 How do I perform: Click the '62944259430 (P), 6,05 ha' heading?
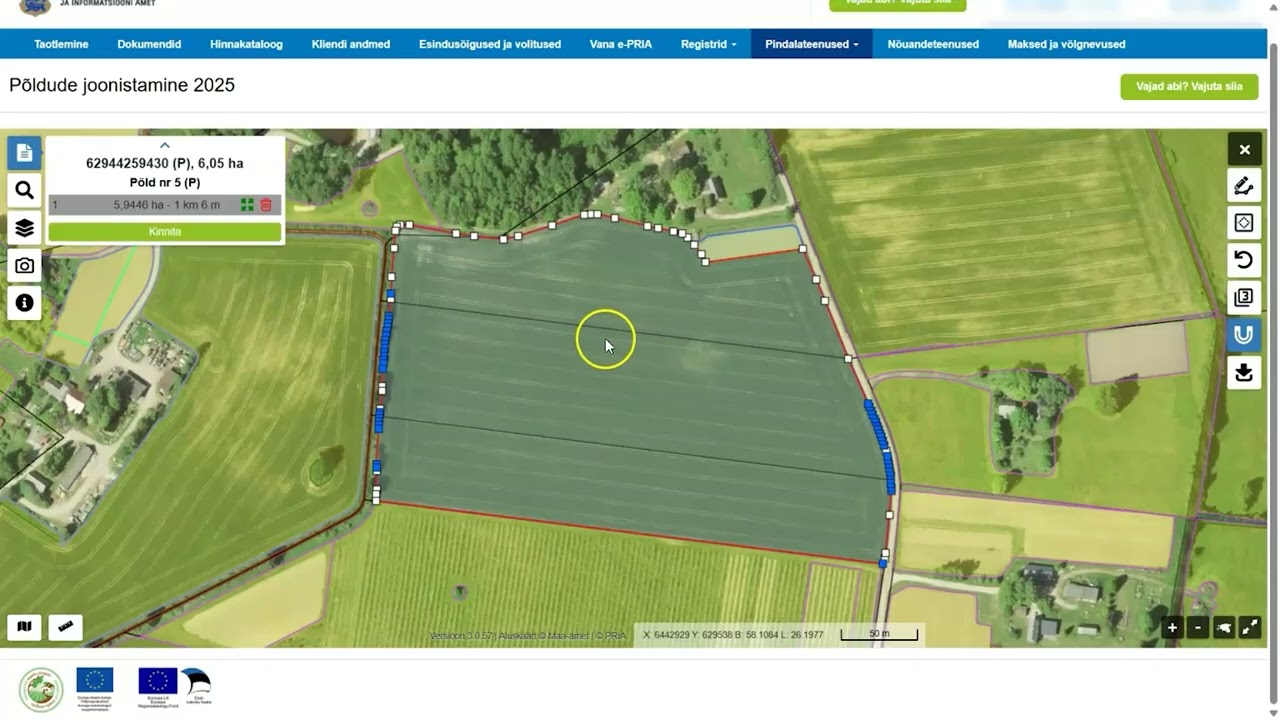point(165,163)
